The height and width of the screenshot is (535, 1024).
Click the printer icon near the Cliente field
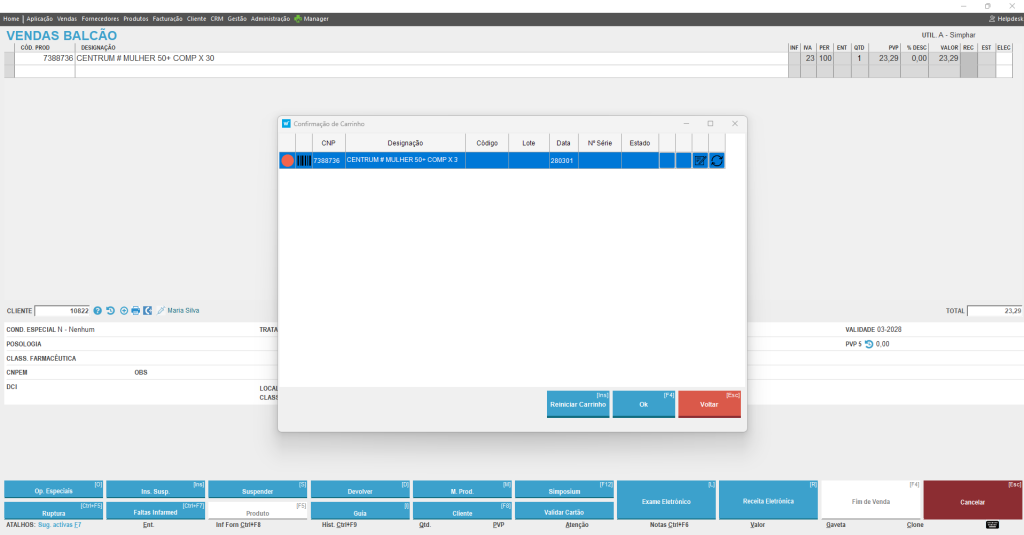(135, 311)
